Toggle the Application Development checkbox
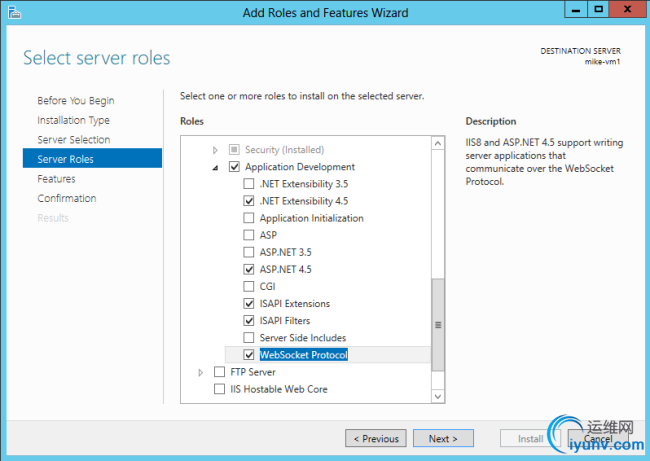The height and width of the screenshot is (461, 650). click(x=234, y=167)
